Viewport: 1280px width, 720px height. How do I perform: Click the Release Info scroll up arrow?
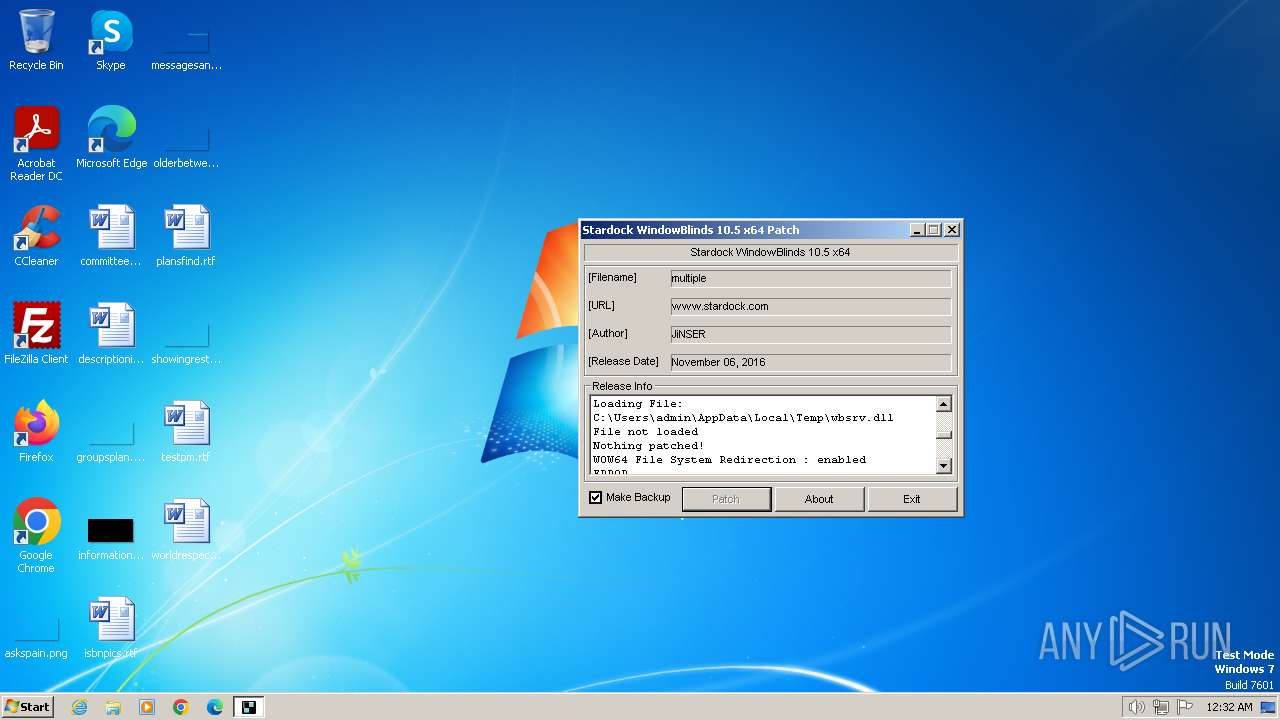click(x=943, y=405)
